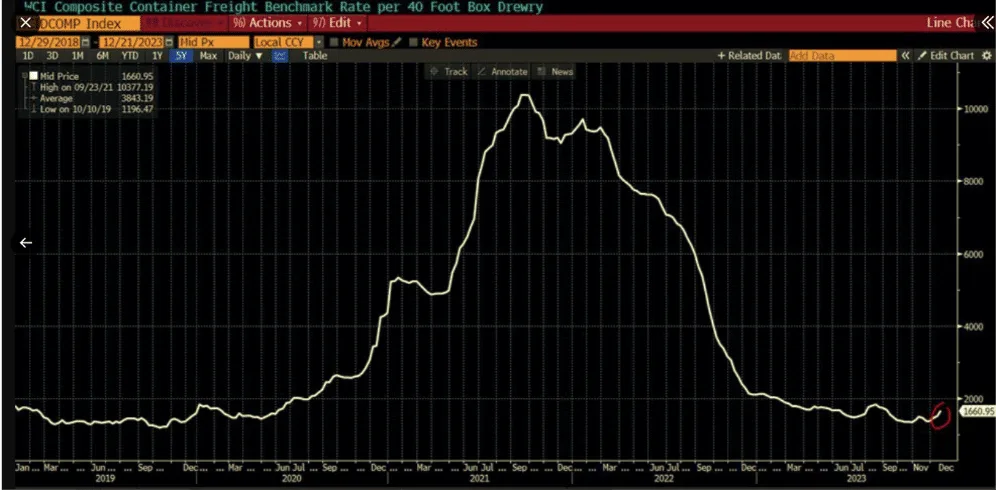Switch to Table view
The width and height of the screenshot is (996, 490).
tap(315, 56)
